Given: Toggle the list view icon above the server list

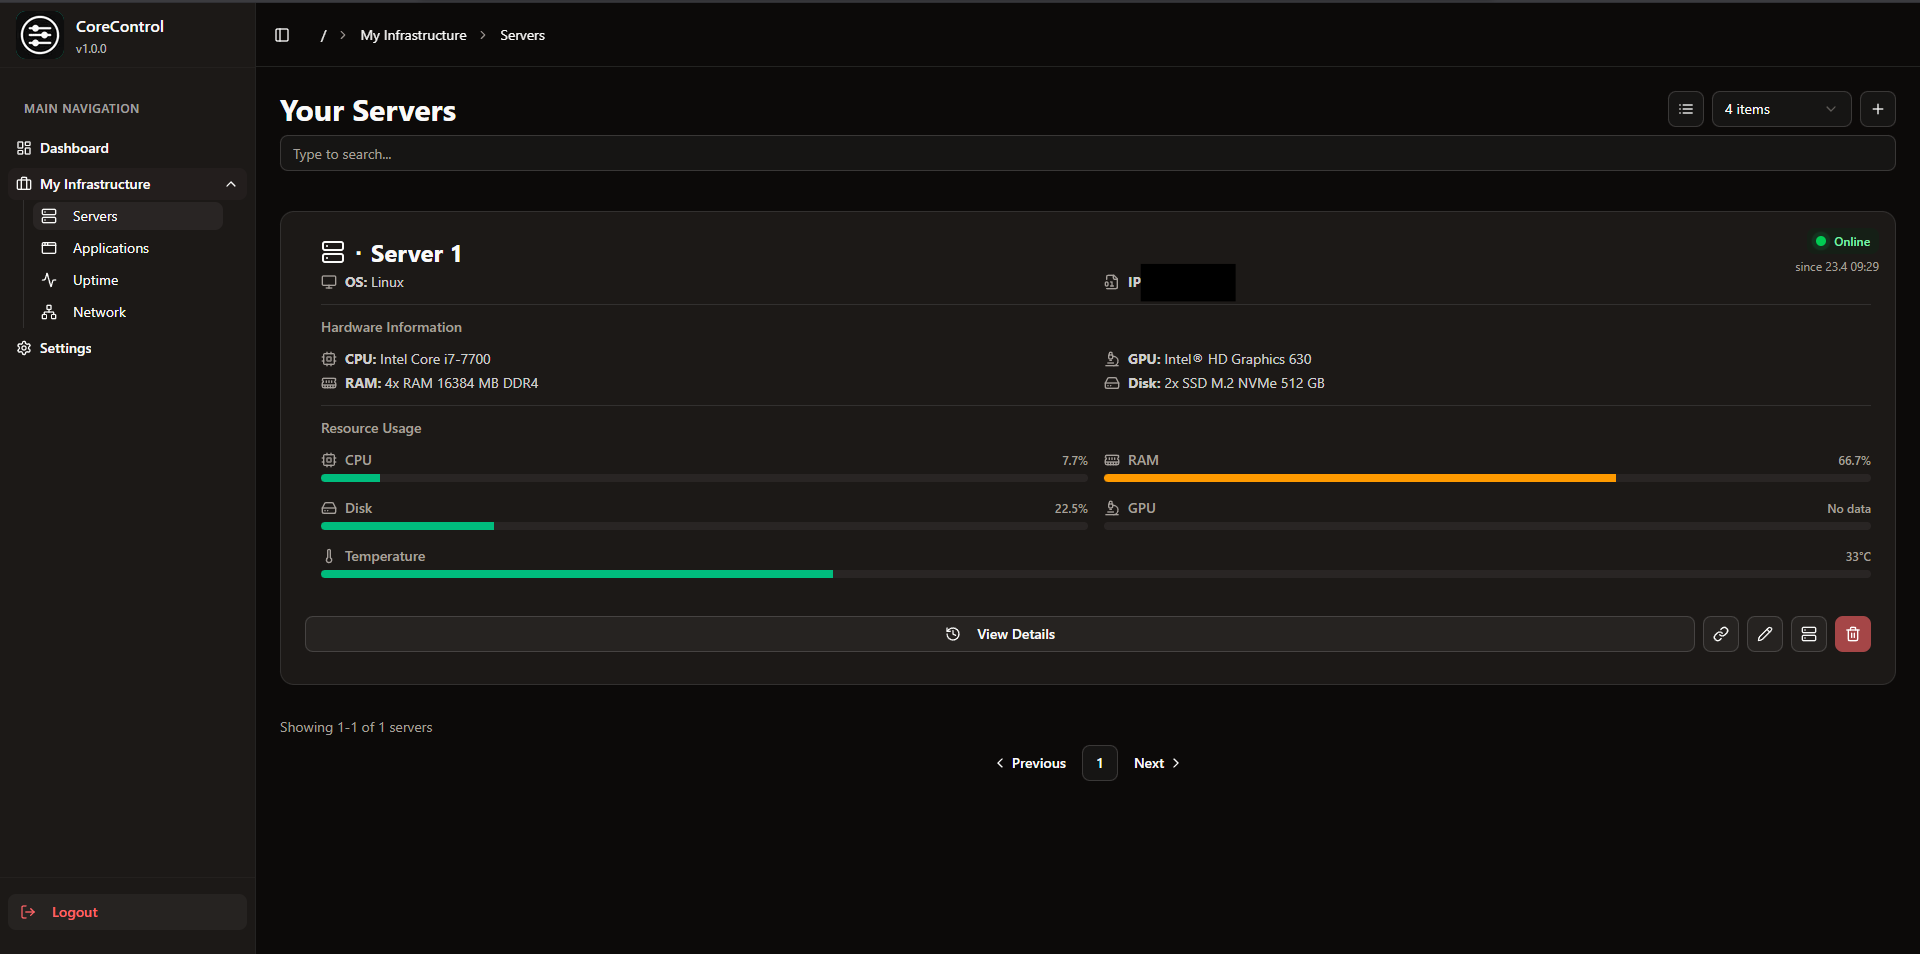Looking at the screenshot, I should 1685,109.
